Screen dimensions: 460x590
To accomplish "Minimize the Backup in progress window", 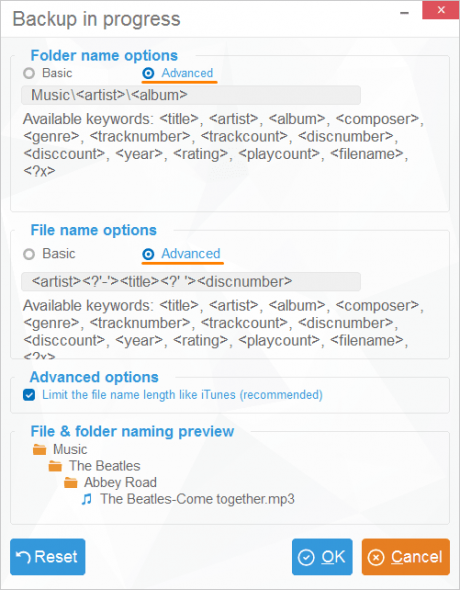I will click(x=404, y=13).
